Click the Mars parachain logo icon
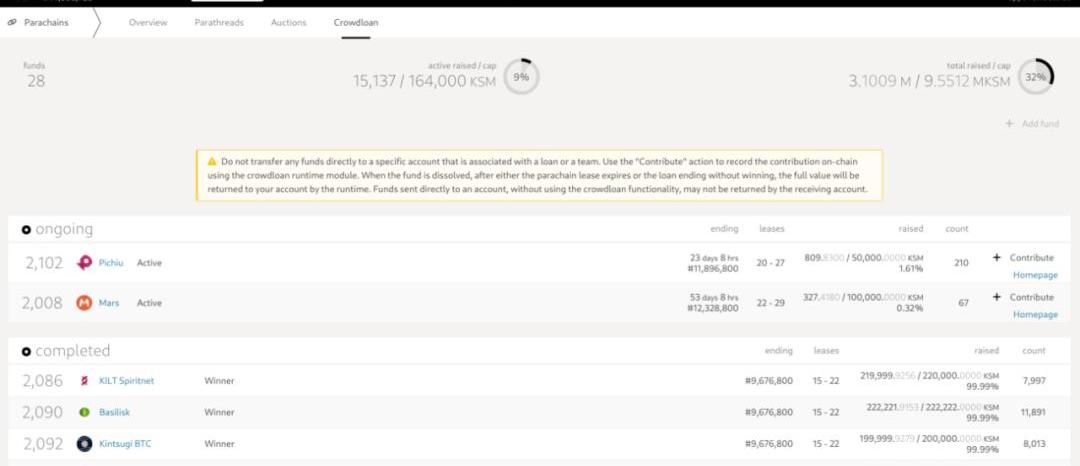This screenshot has width=1080, height=466. 85,303
